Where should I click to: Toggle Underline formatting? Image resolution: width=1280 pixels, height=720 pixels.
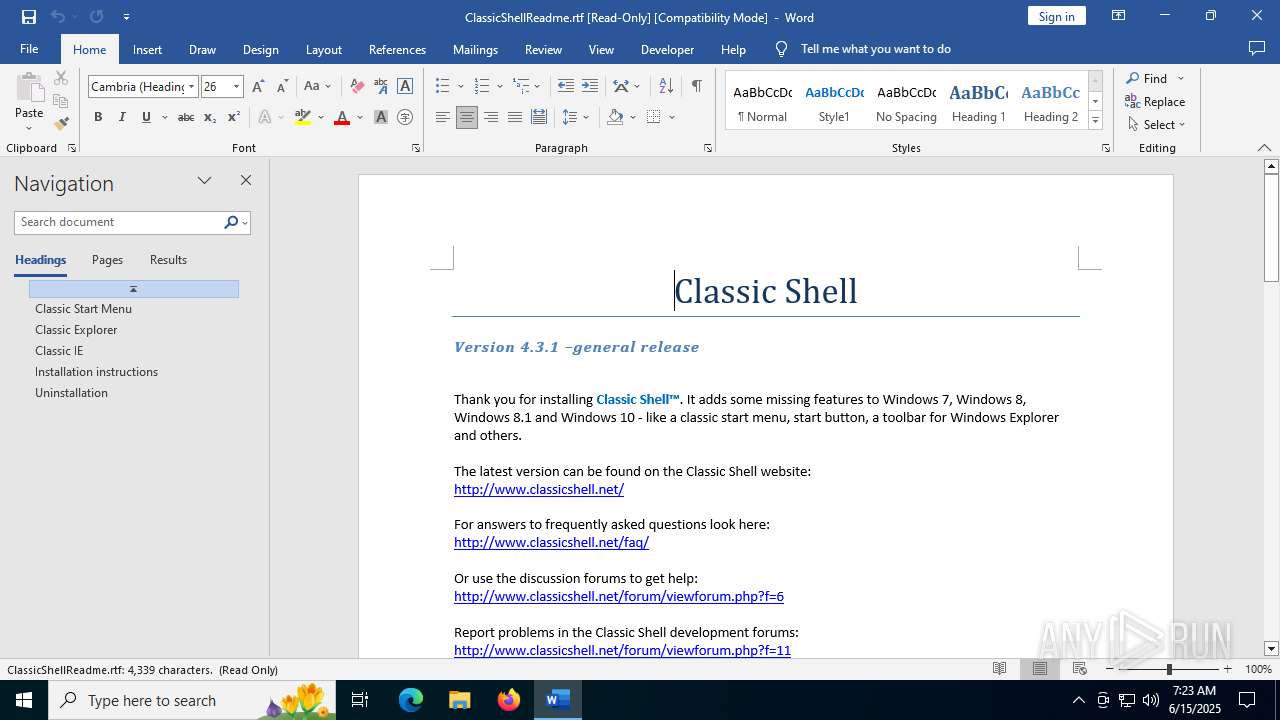pyautogui.click(x=146, y=117)
